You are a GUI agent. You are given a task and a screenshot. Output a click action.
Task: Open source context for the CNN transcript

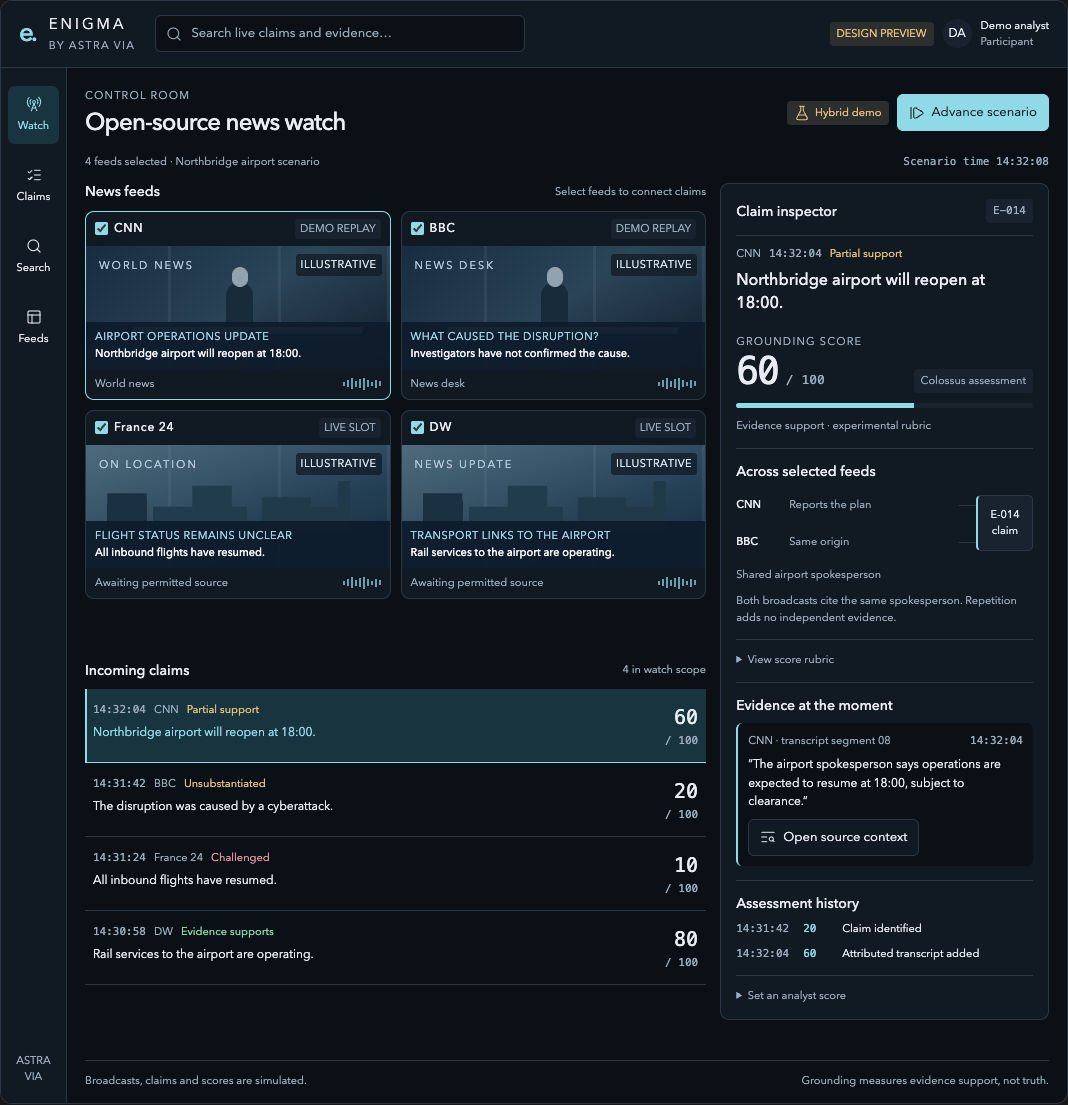point(833,837)
